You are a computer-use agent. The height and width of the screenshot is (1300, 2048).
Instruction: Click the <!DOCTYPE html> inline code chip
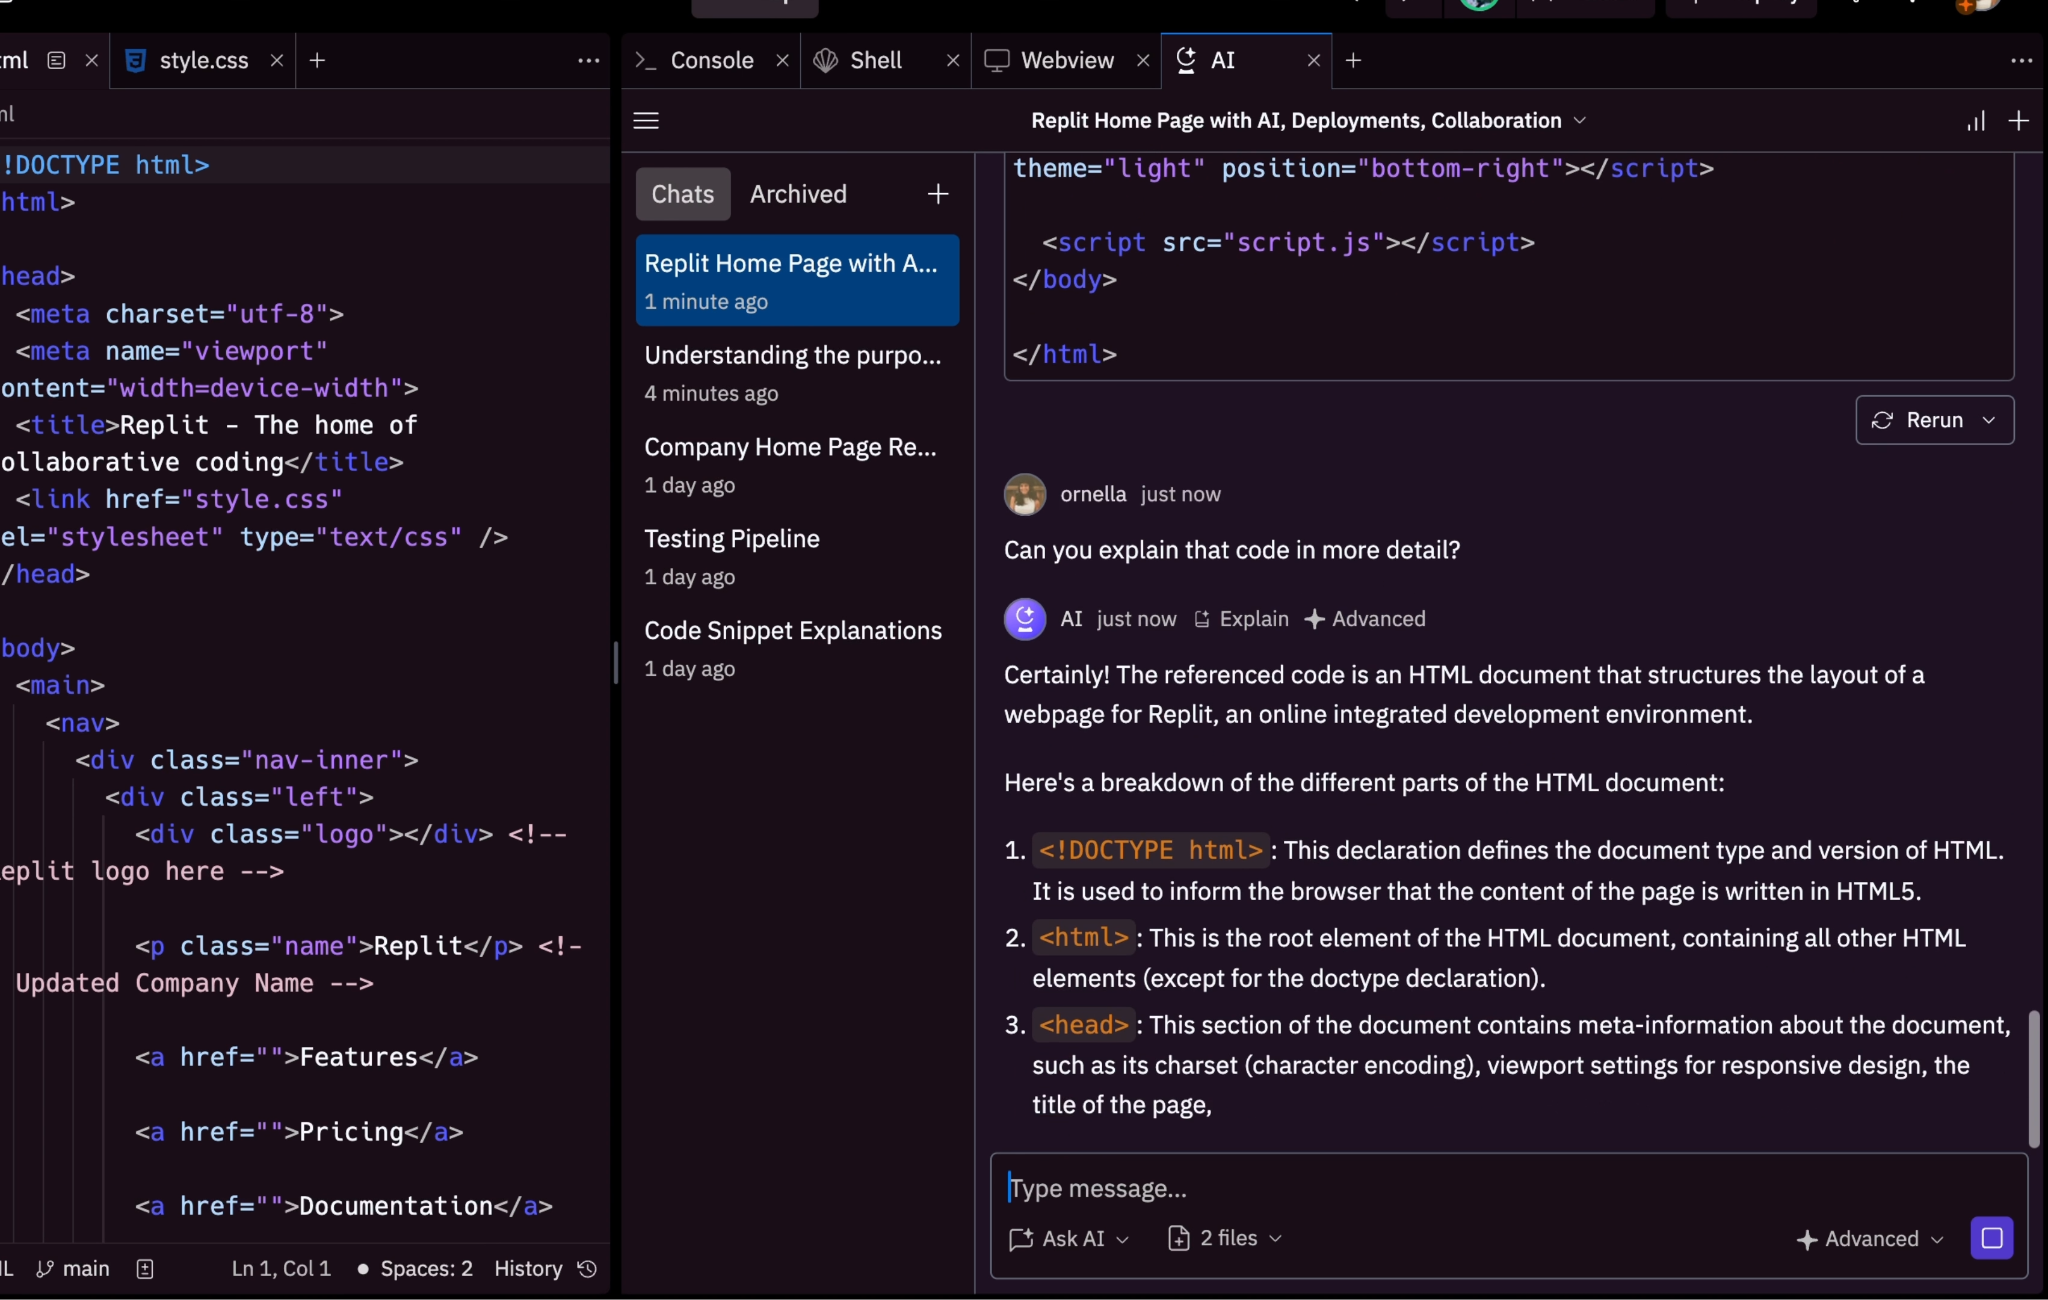[x=1151, y=850]
